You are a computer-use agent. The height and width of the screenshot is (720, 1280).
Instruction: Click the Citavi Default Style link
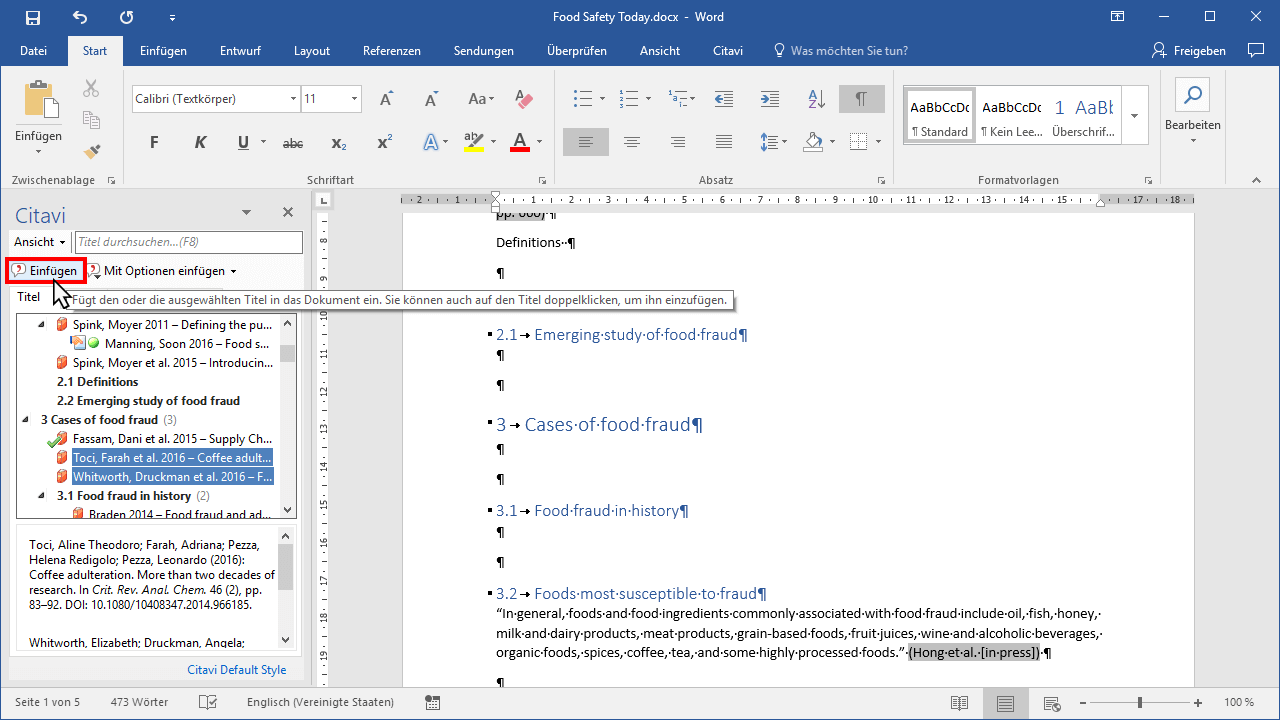(x=236, y=670)
